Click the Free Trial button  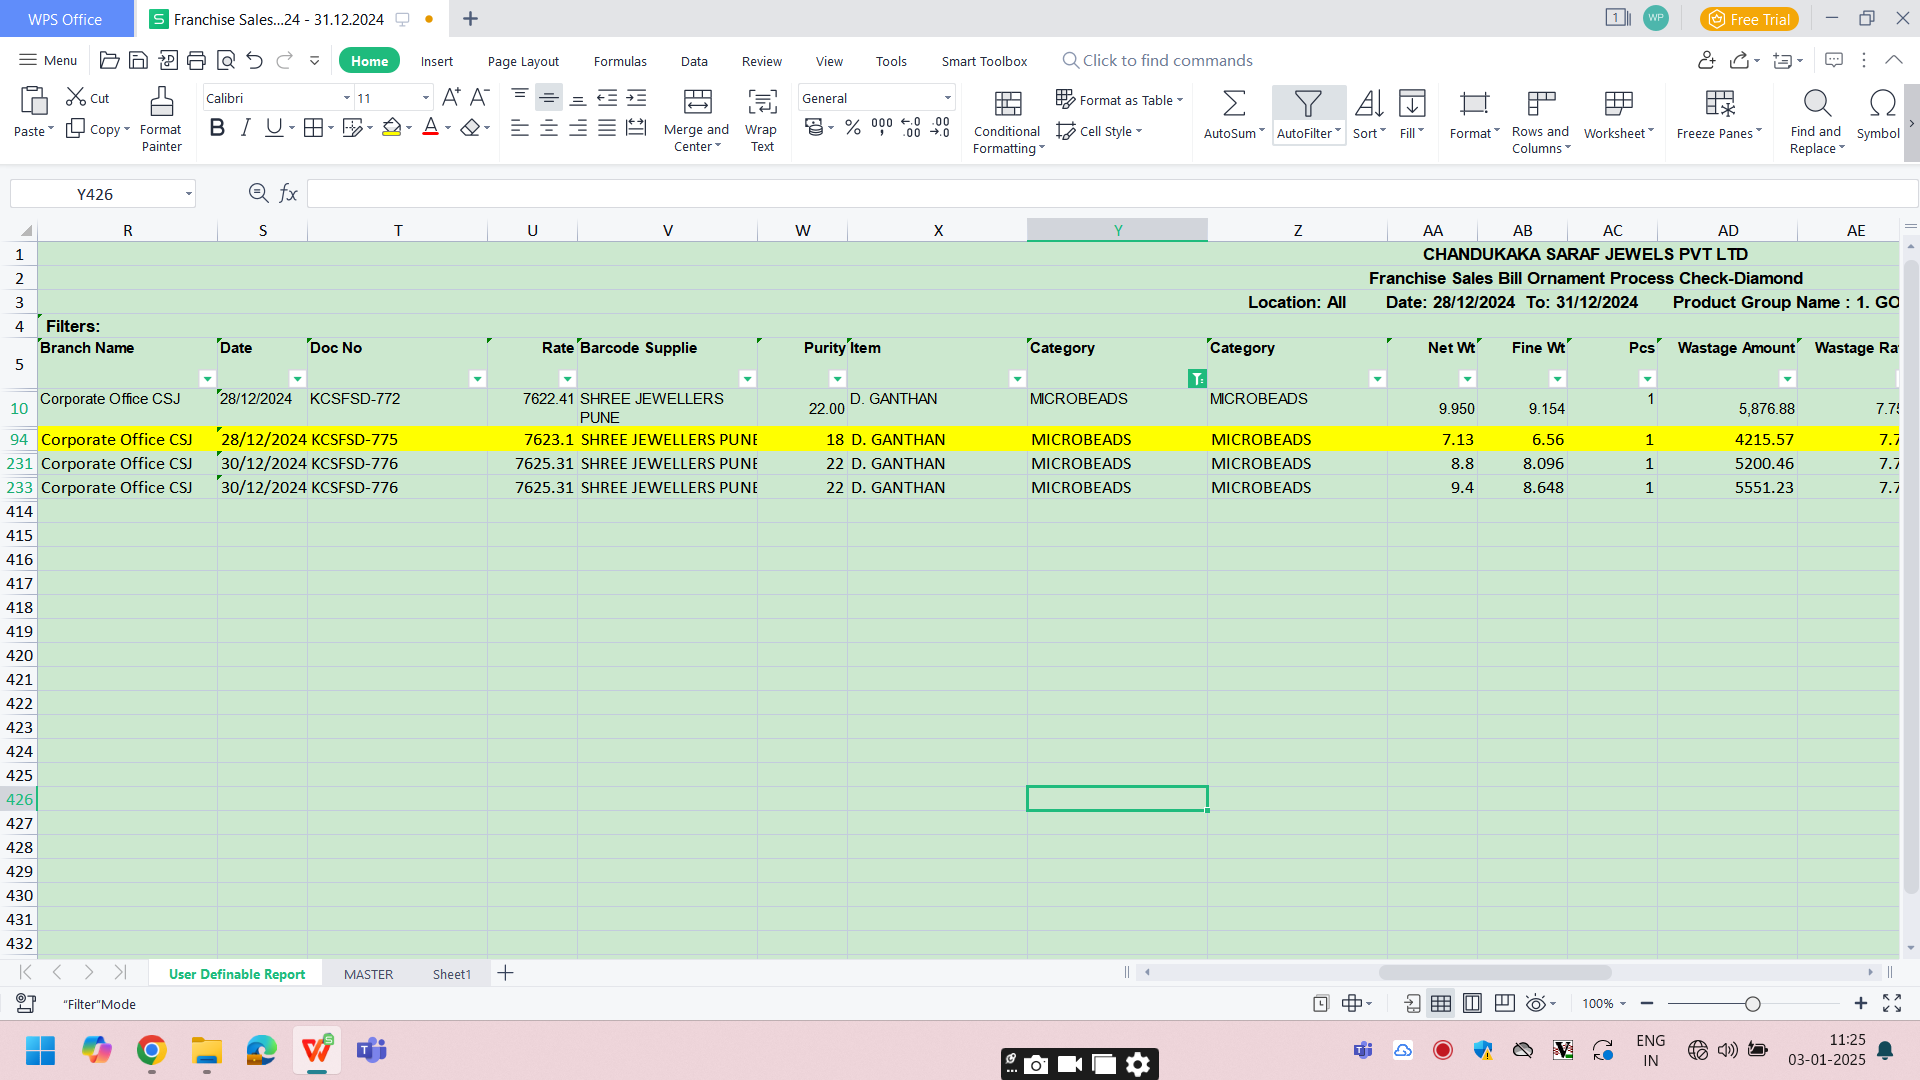coord(1749,19)
